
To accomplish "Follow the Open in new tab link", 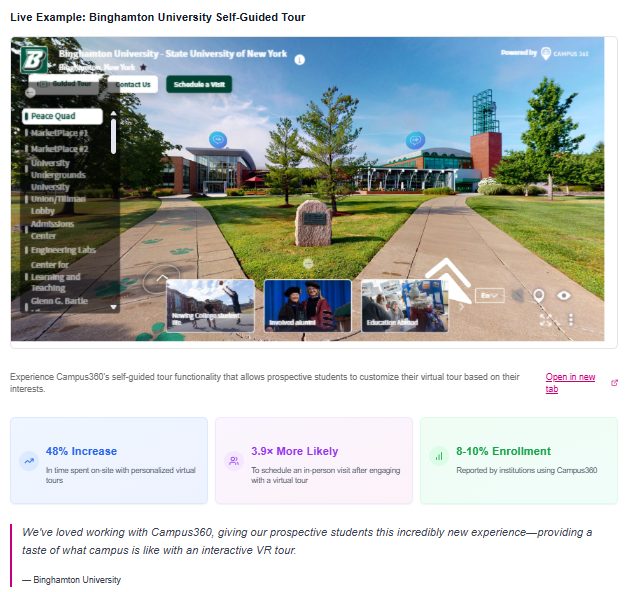I will [570, 382].
